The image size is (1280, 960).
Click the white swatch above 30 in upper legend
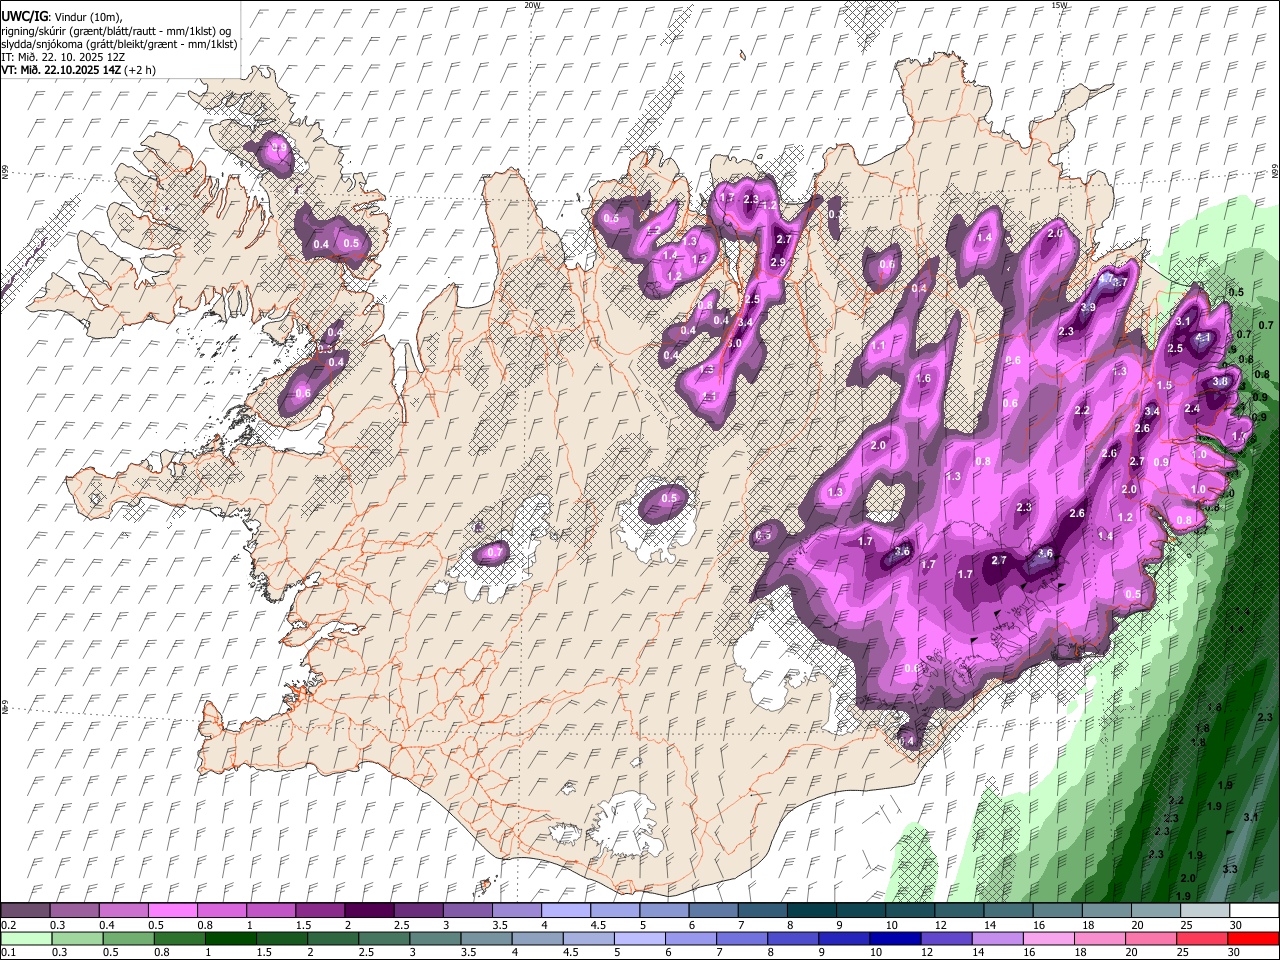coord(1253,910)
